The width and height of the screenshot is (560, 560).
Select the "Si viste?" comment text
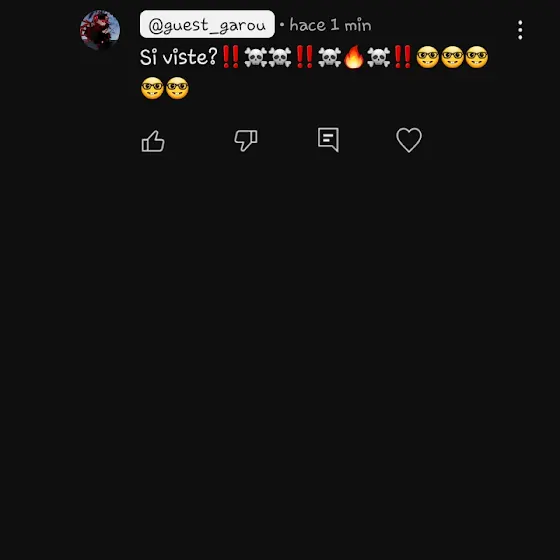click(179, 57)
